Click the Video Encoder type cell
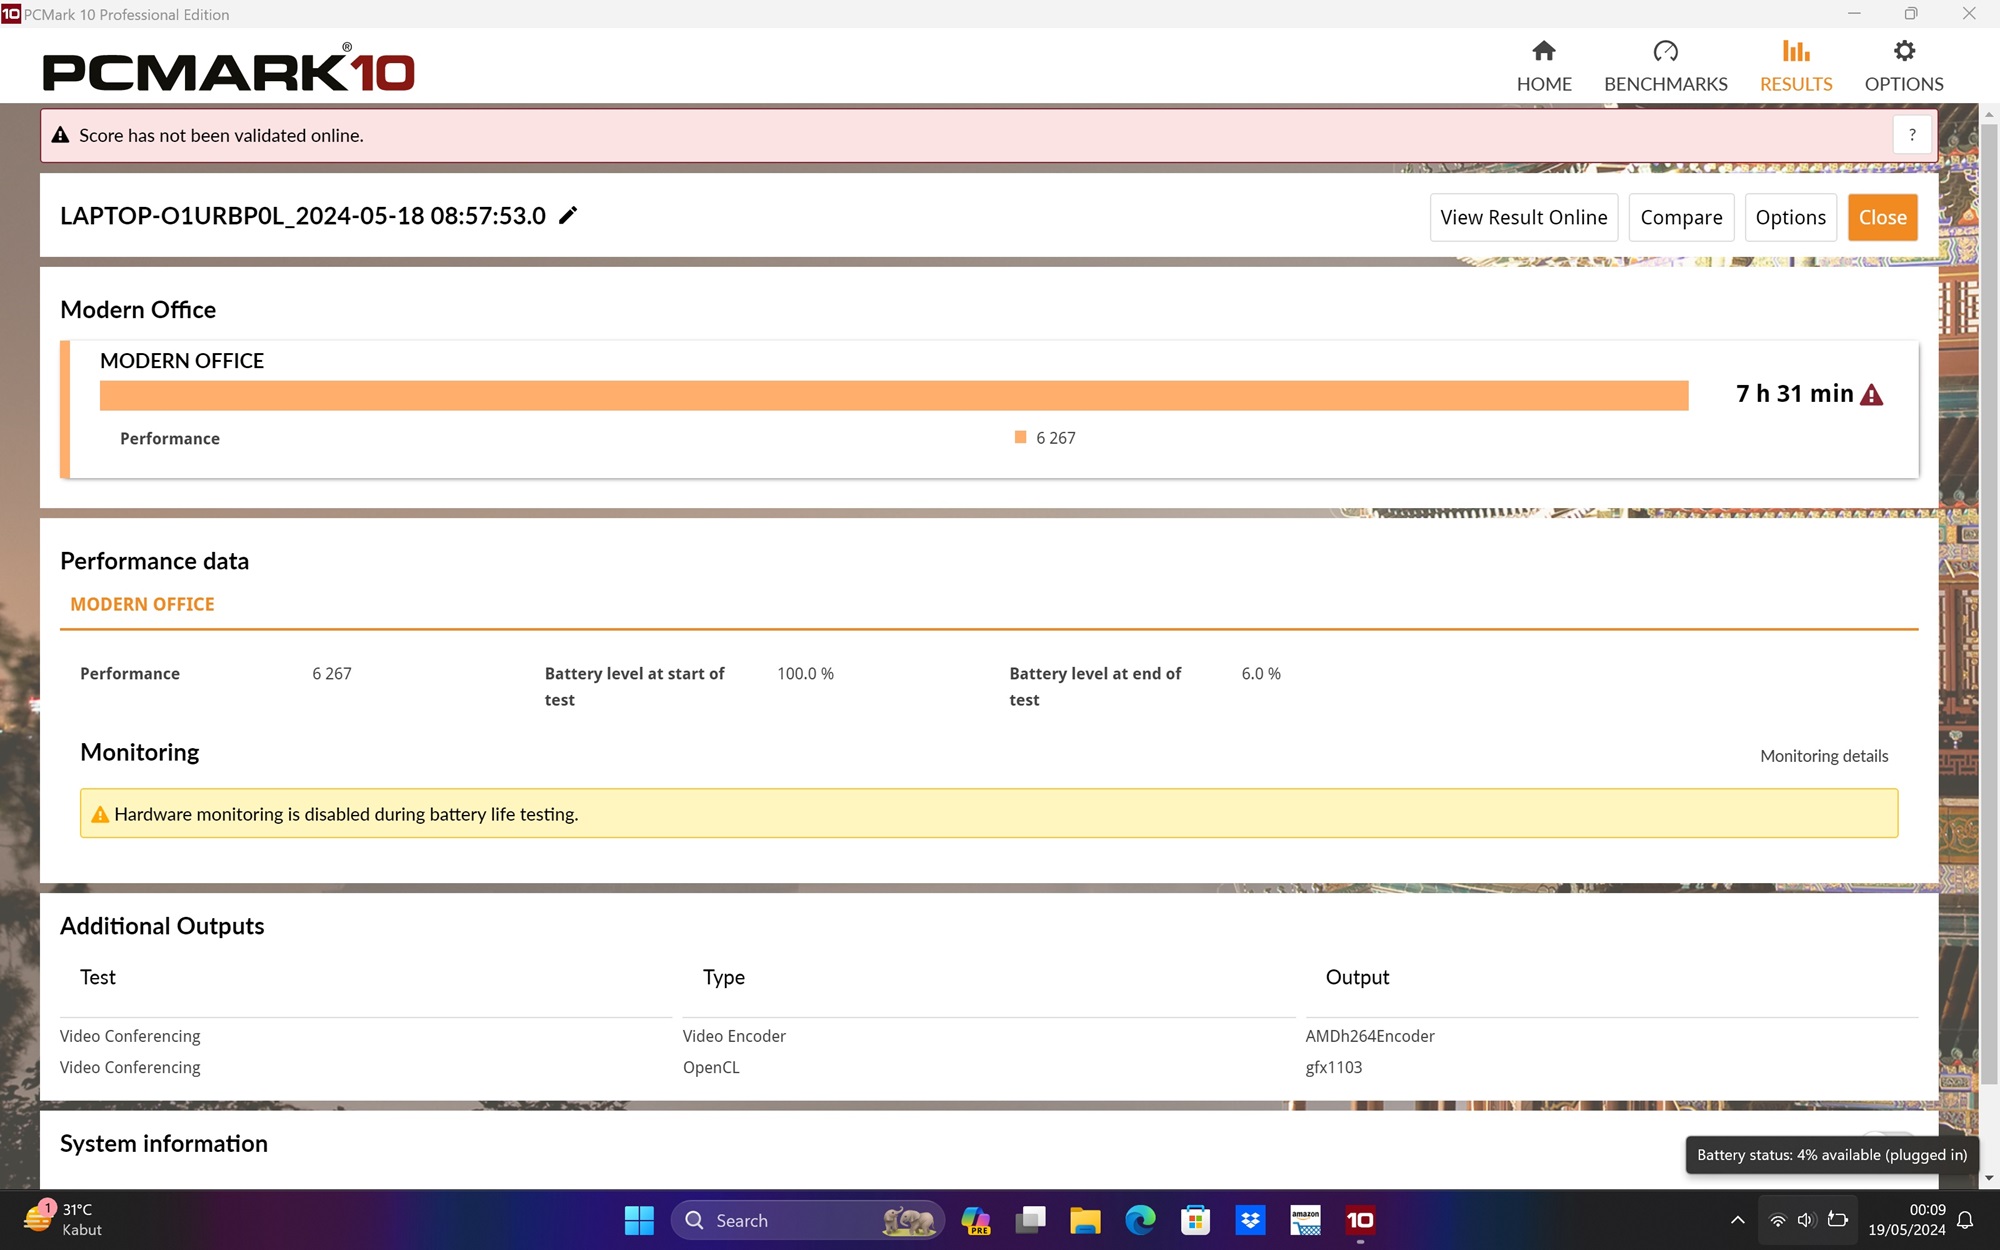 [734, 1036]
